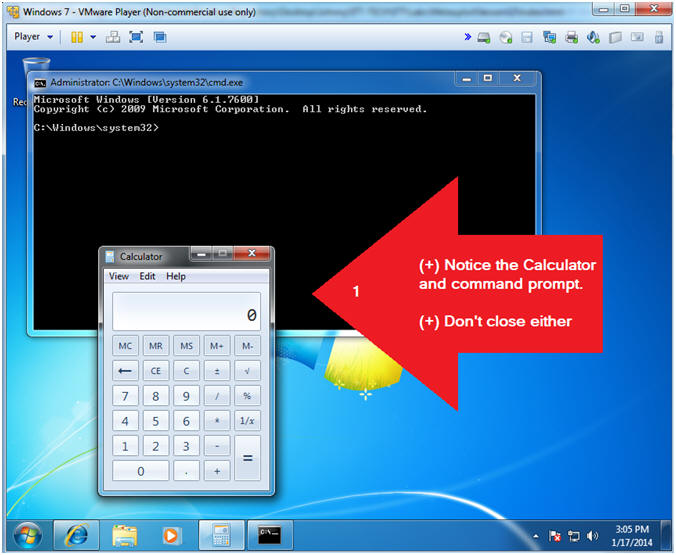Enter full screen mode via toolbar icon
The width and height of the screenshot is (676, 555).
coord(136,37)
